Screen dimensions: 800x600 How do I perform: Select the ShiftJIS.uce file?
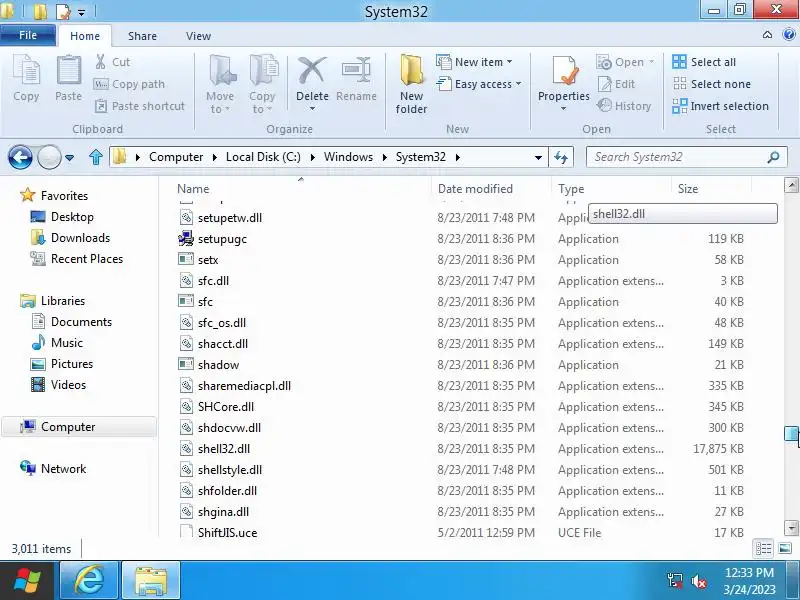(462, 533)
